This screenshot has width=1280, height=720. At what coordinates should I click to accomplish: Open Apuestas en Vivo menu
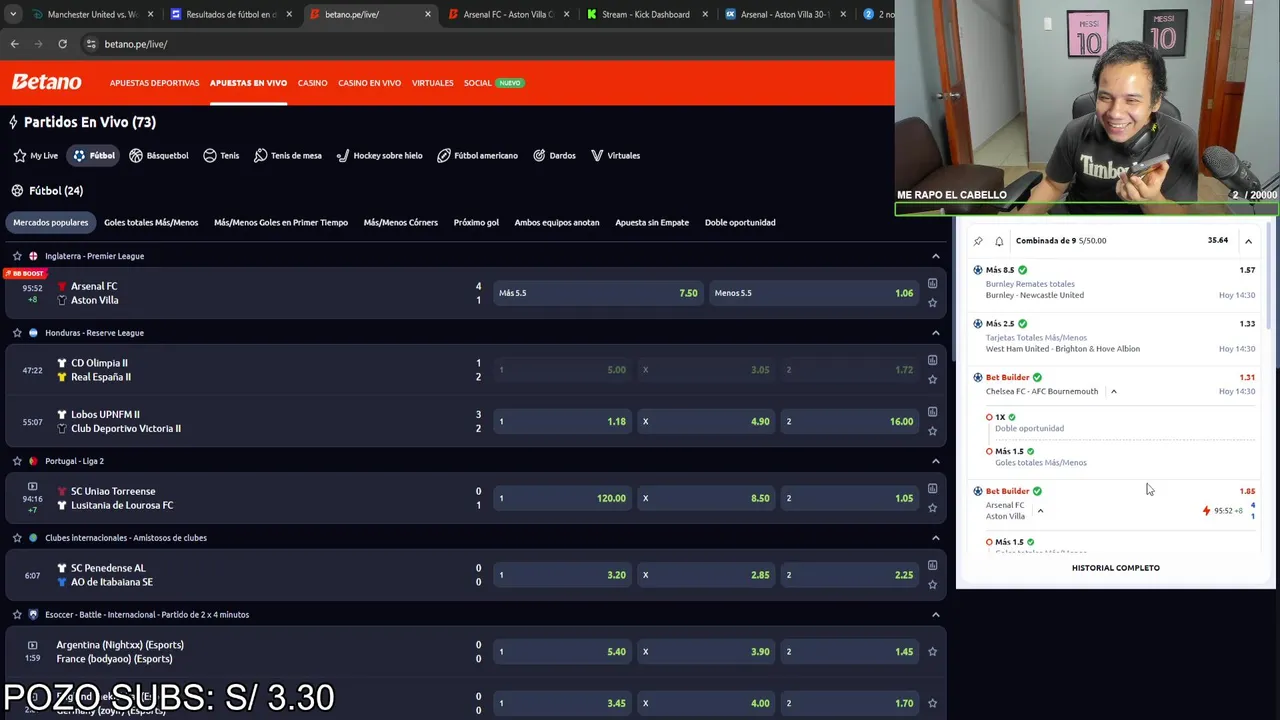coord(248,83)
